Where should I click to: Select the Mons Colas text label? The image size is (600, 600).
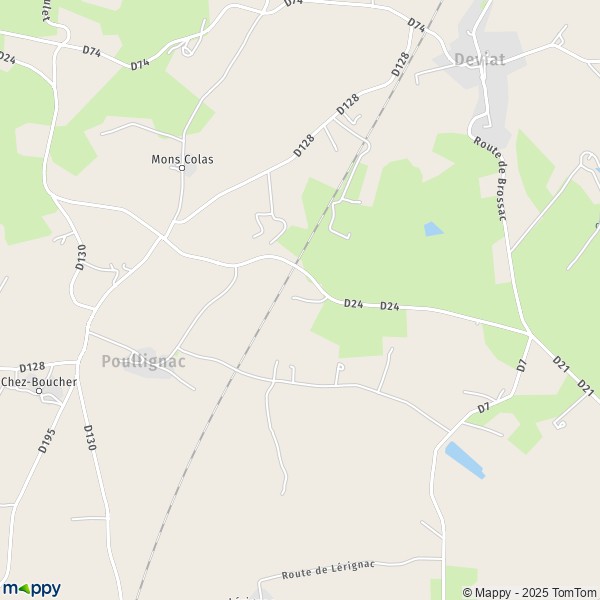pyautogui.click(x=182, y=159)
